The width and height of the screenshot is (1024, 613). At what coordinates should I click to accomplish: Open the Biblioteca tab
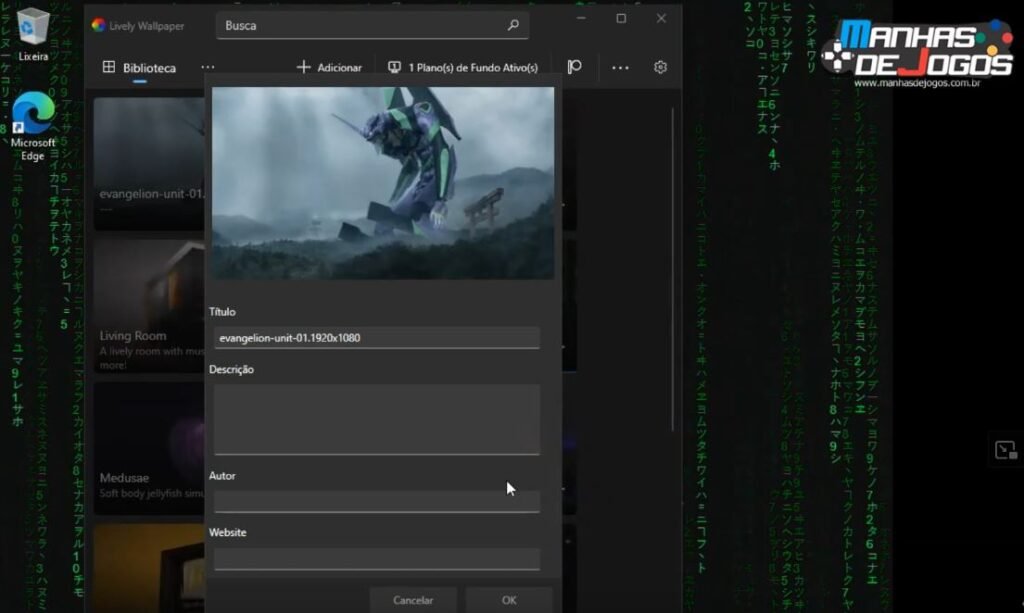(140, 68)
